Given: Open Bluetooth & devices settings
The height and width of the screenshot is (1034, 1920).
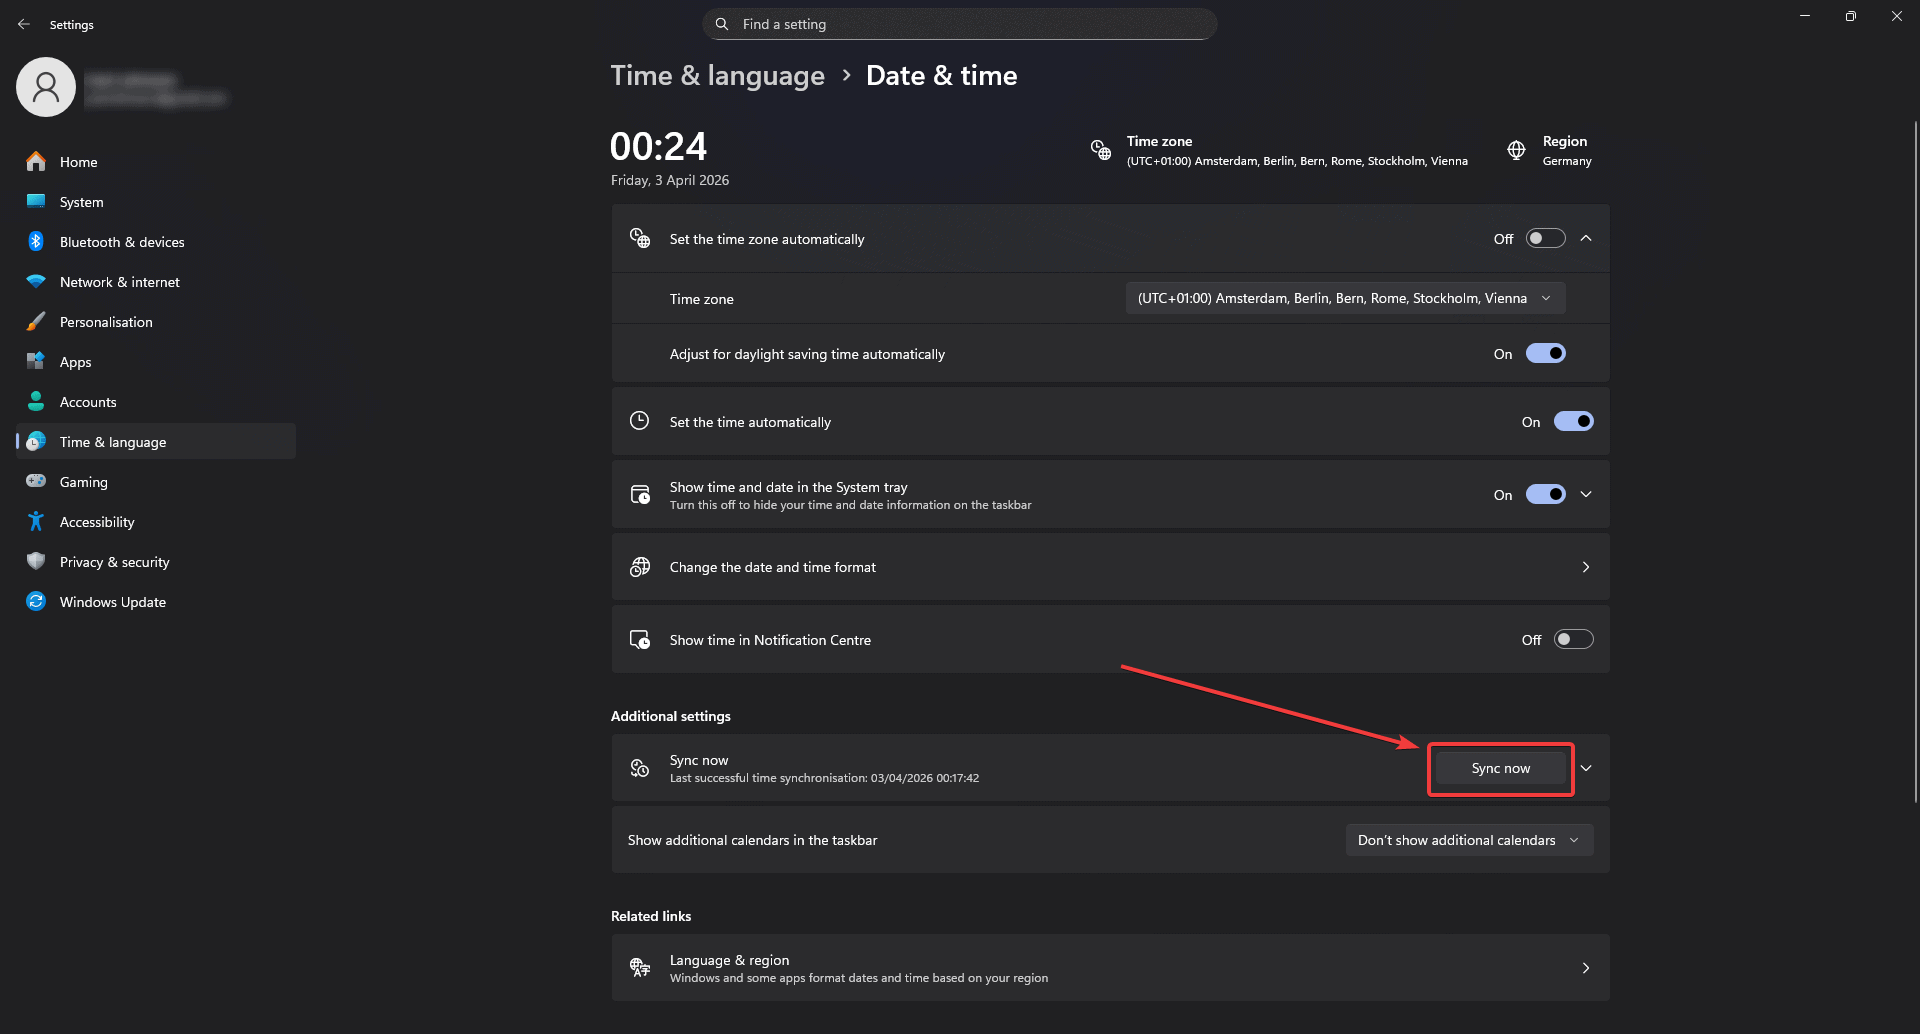Looking at the screenshot, I should tap(156, 241).
